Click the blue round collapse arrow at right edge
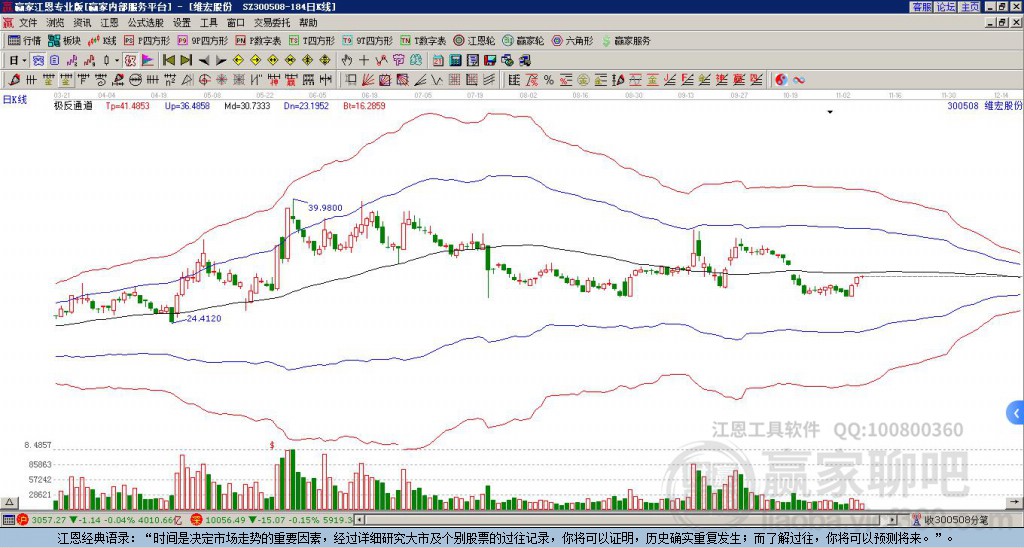The height and width of the screenshot is (548, 1024). point(1015,413)
